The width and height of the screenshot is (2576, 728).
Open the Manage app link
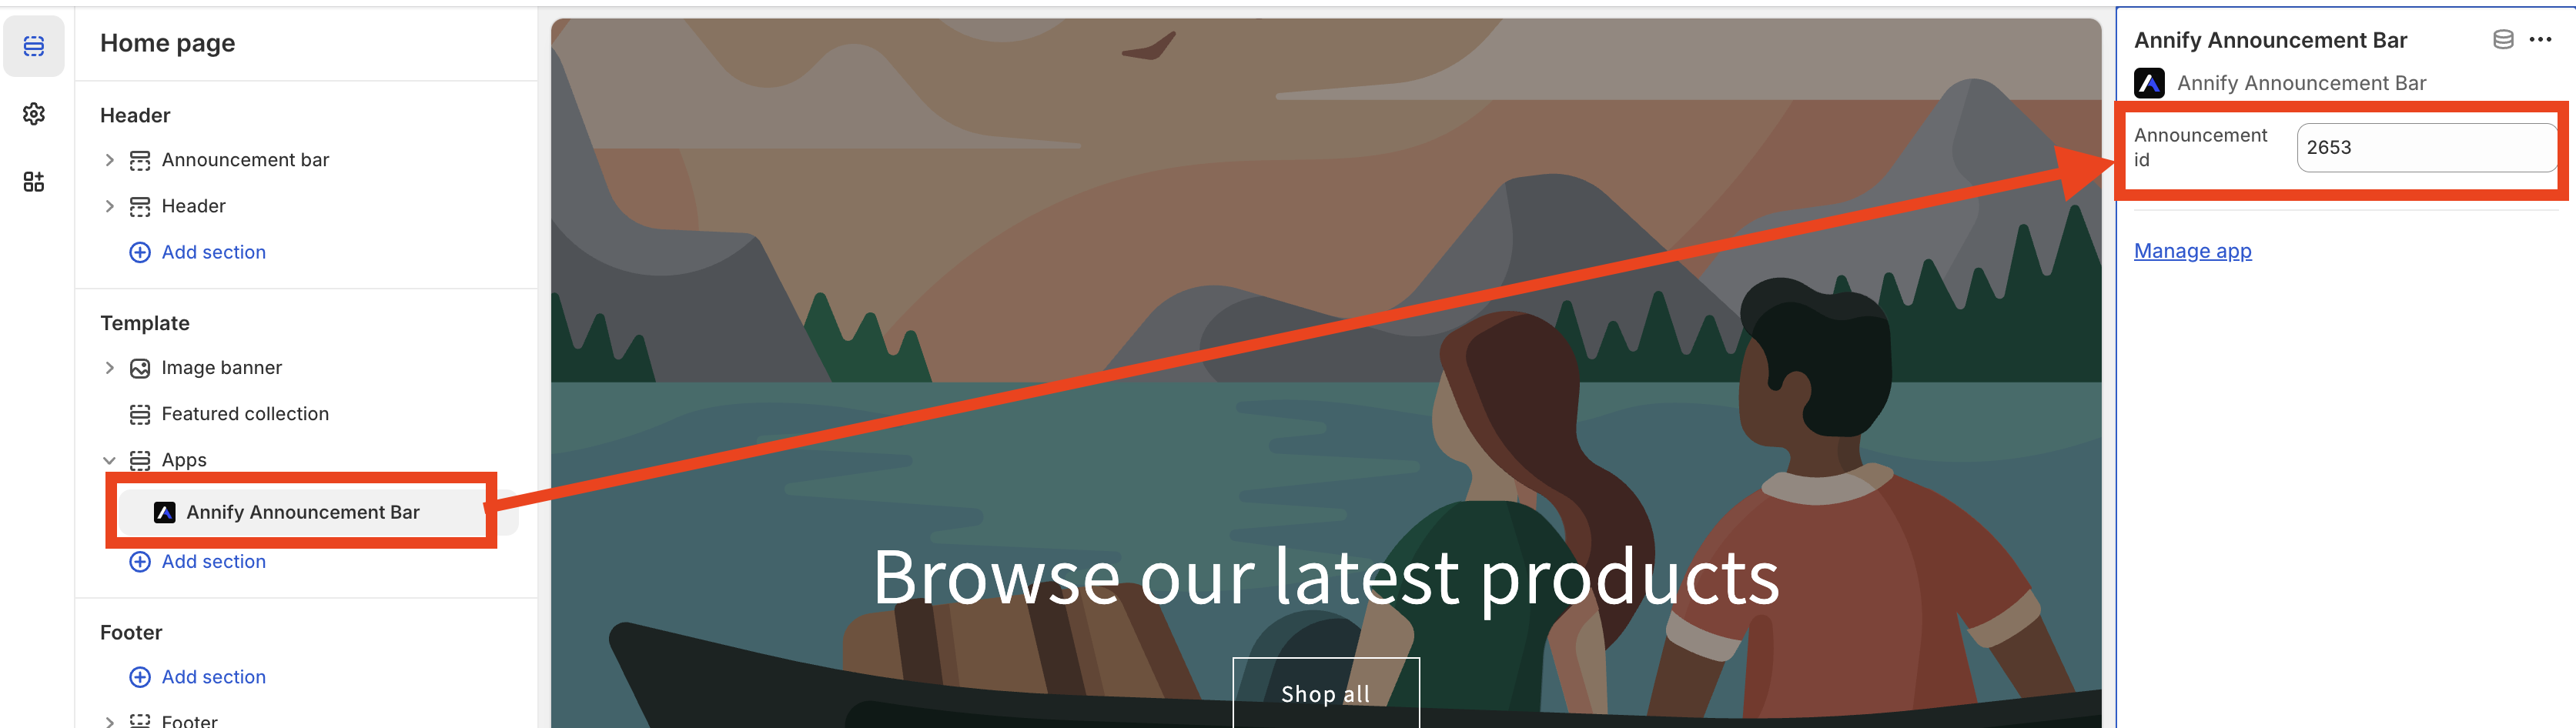2192,251
